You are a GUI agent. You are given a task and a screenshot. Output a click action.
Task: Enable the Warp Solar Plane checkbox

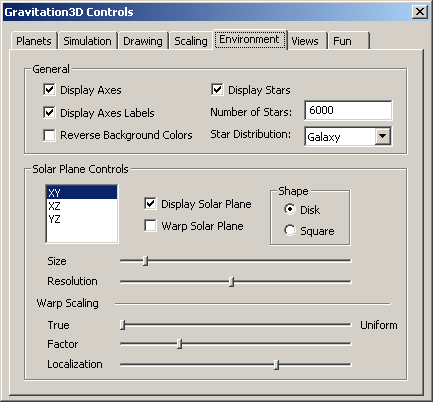(x=150, y=225)
